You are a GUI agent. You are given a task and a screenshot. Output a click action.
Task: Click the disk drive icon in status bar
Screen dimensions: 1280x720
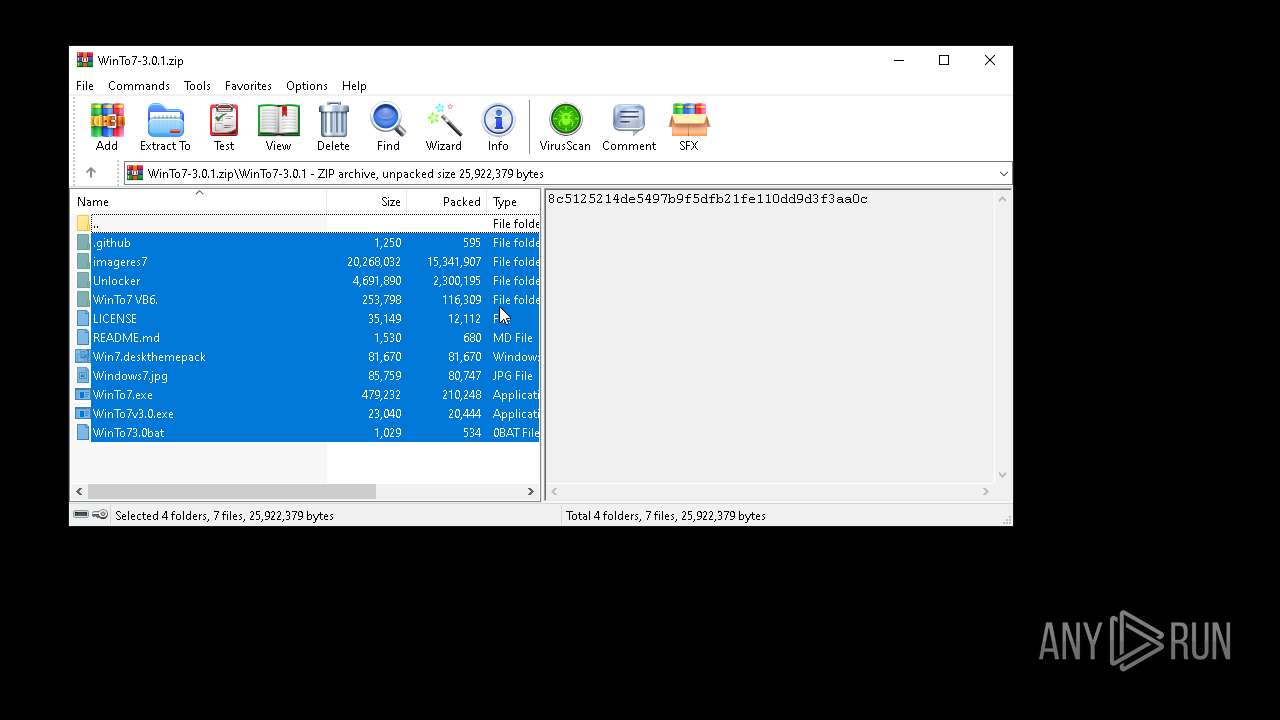pyautogui.click(x=81, y=515)
